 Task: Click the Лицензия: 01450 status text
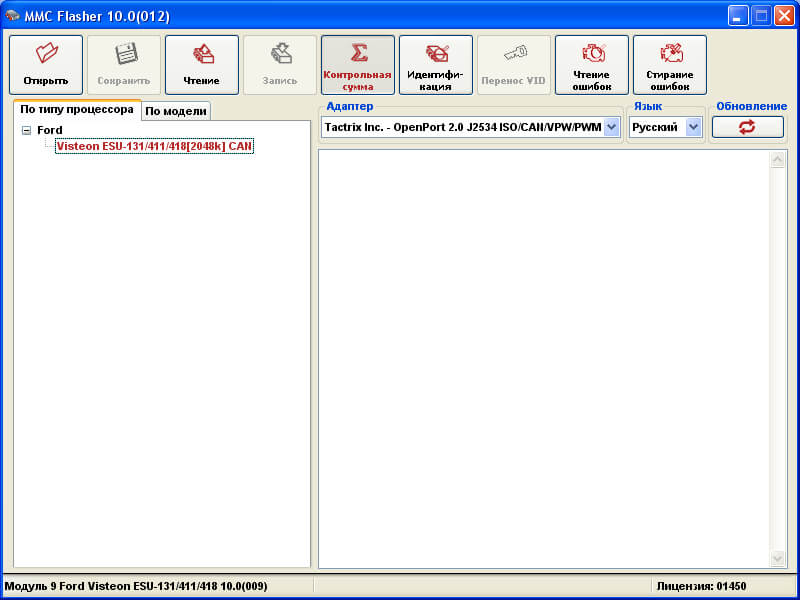tap(701, 586)
